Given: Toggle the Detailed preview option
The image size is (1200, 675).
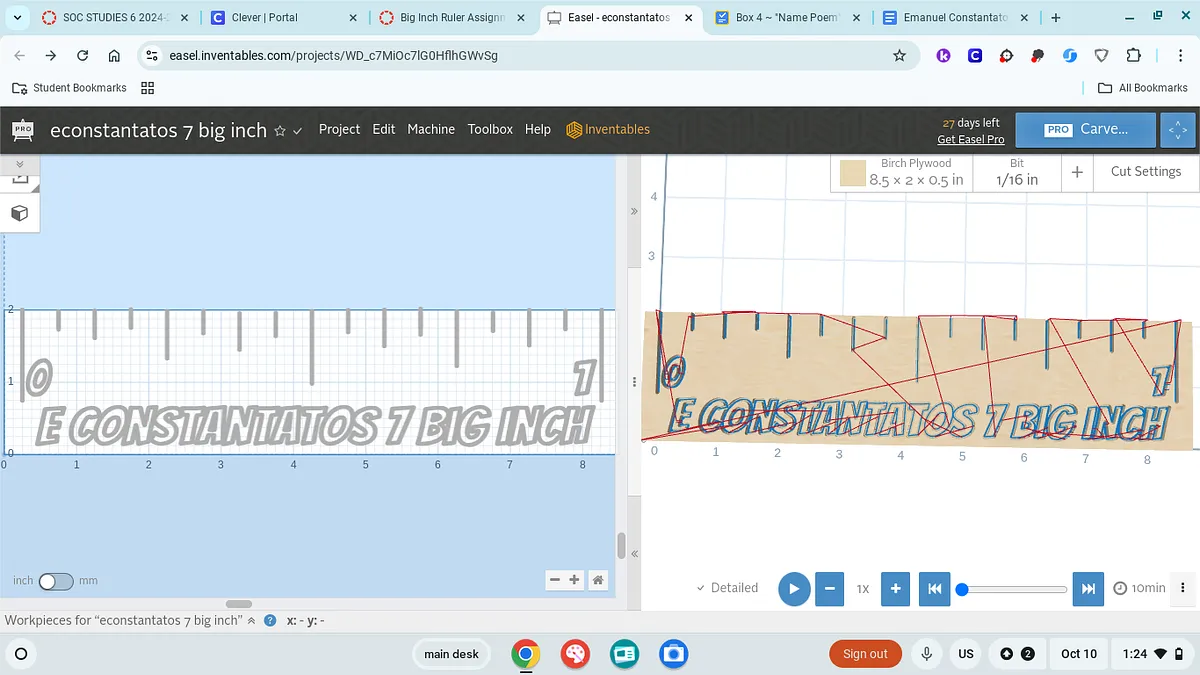Looking at the screenshot, I should pyautogui.click(x=727, y=588).
